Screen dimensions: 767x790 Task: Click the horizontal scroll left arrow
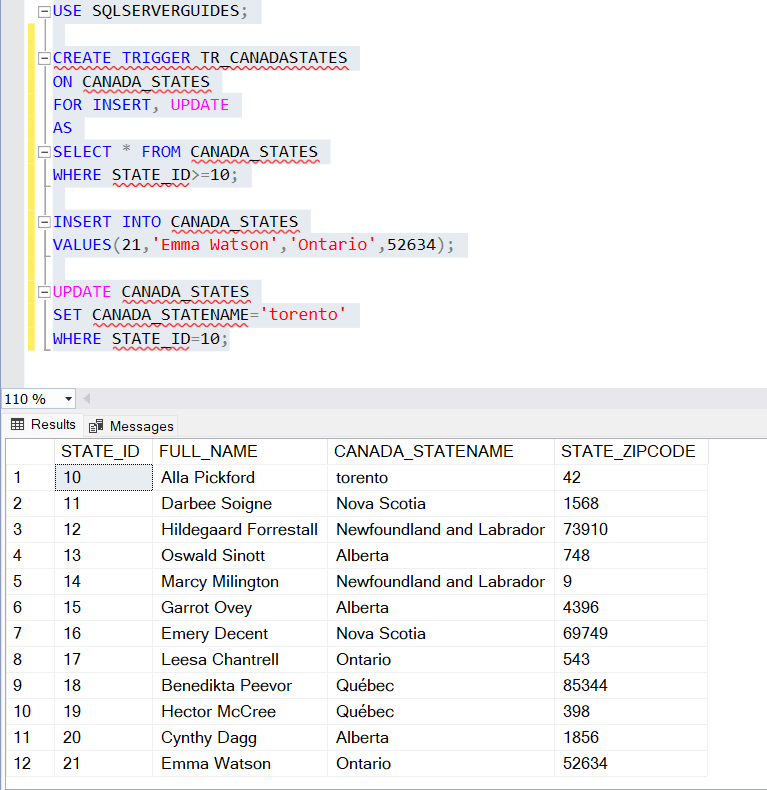tap(87, 399)
